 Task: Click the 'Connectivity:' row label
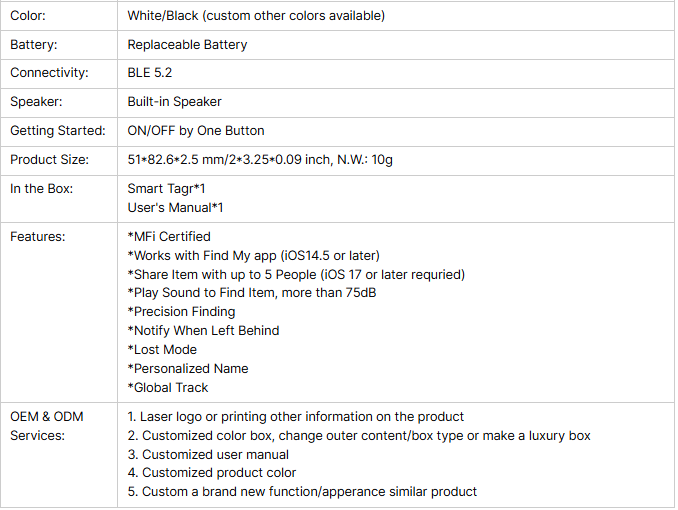pos(49,73)
